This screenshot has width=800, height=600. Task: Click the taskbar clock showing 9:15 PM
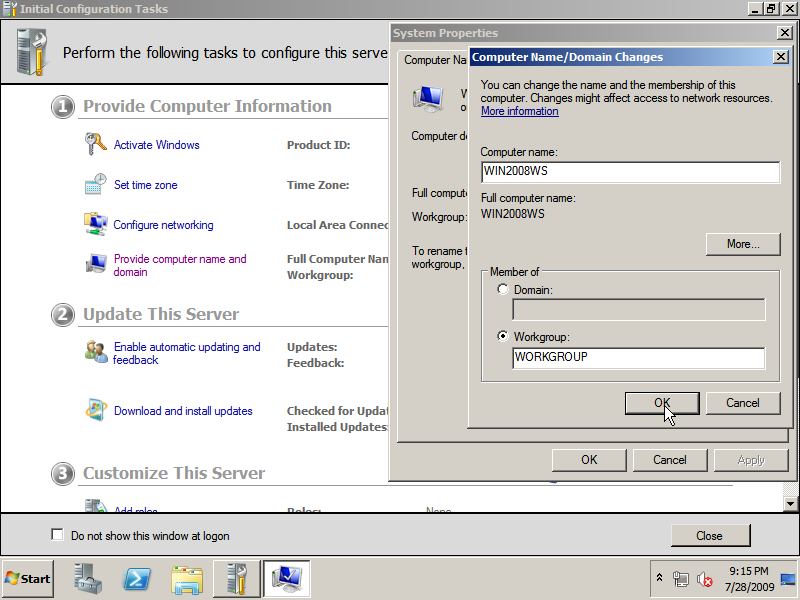748,579
